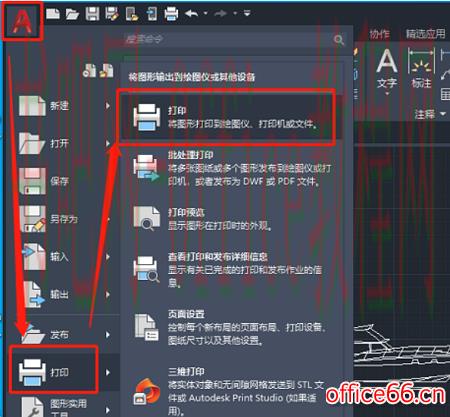Click the Open folder icon in quick access toolbar
450x417 pixels.
tap(72, 14)
